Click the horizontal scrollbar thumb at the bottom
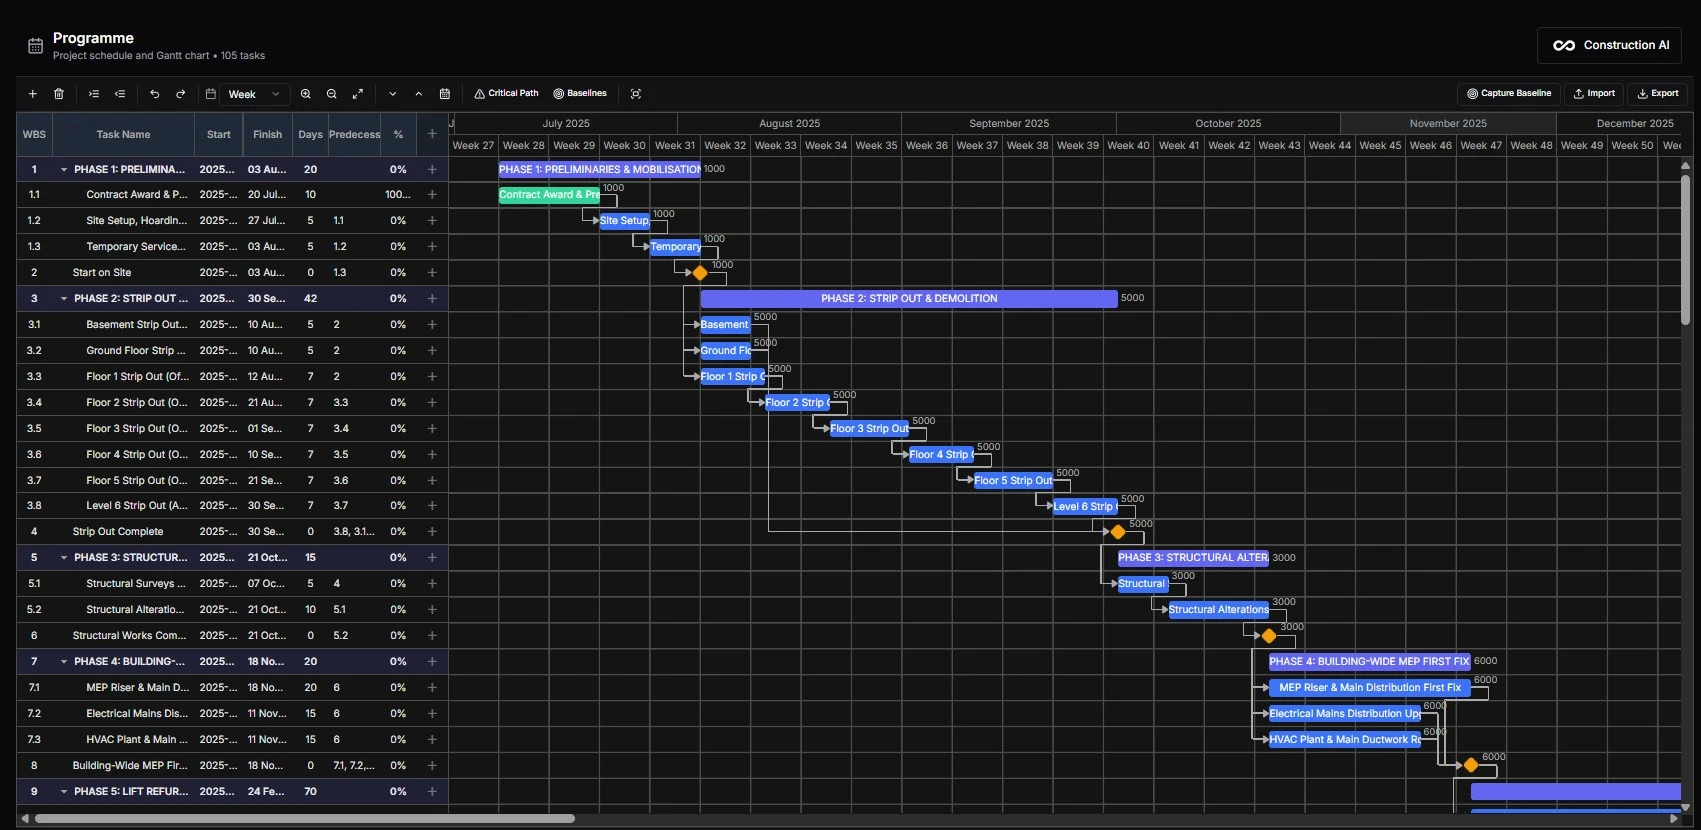This screenshot has width=1701, height=830. tap(304, 818)
